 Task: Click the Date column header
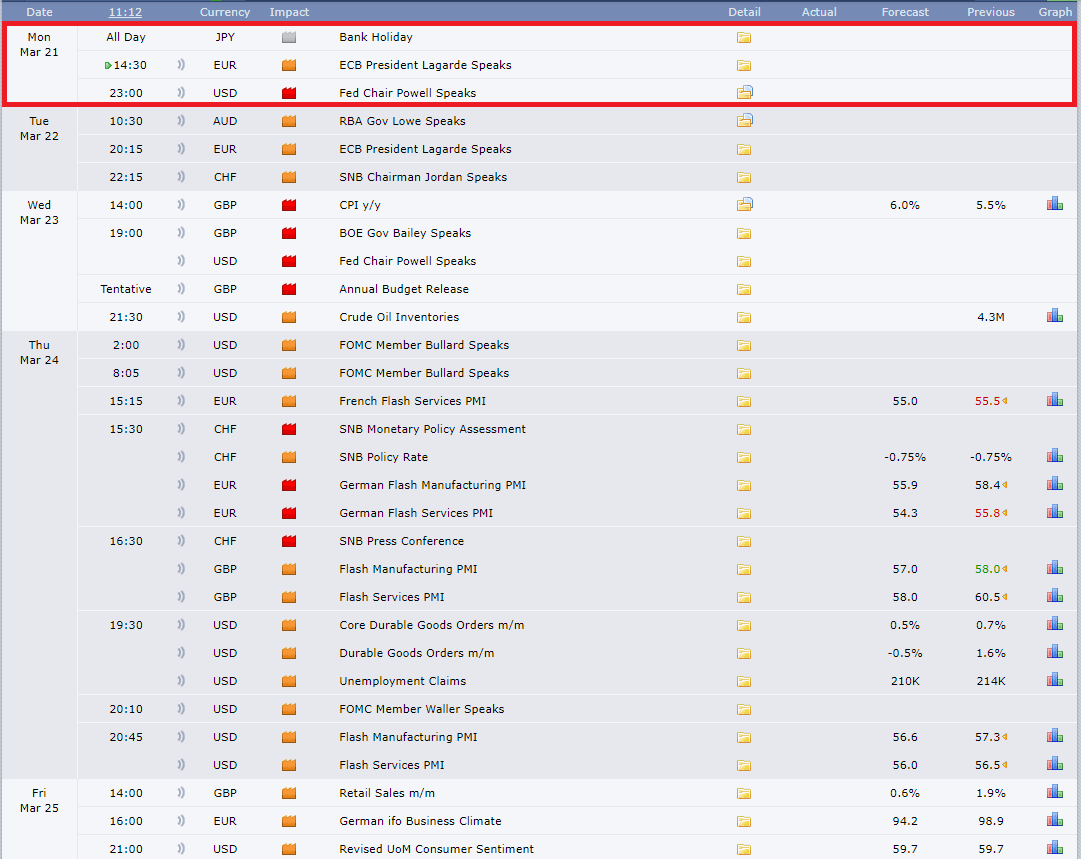(x=39, y=12)
